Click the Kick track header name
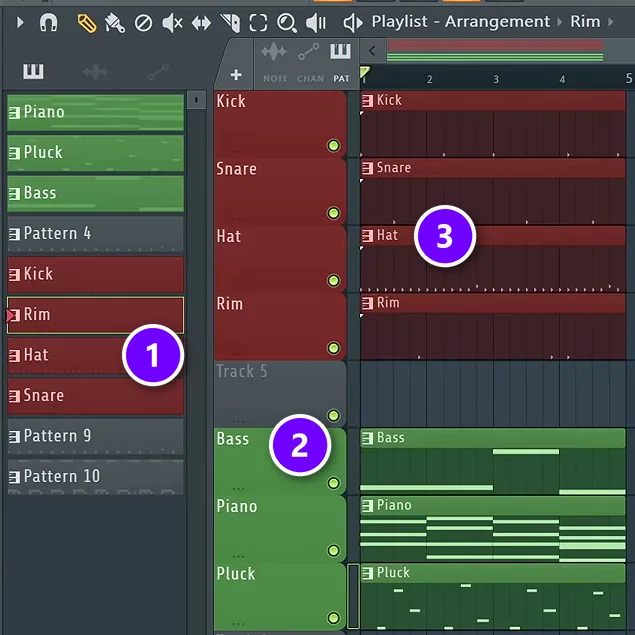This screenshot has width=635, height=635. coord(231,101)
